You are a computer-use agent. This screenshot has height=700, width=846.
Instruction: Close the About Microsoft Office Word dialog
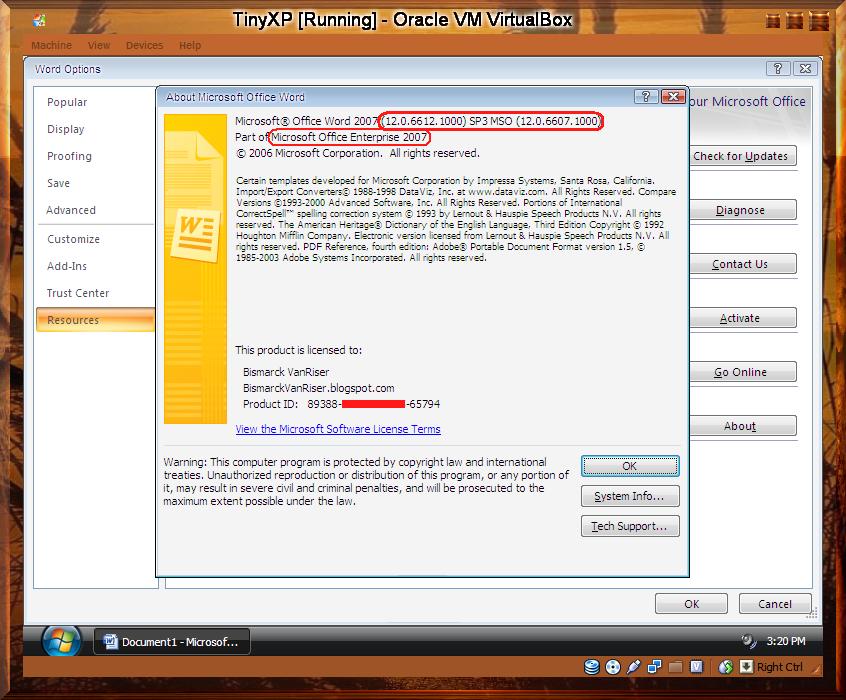673,97
